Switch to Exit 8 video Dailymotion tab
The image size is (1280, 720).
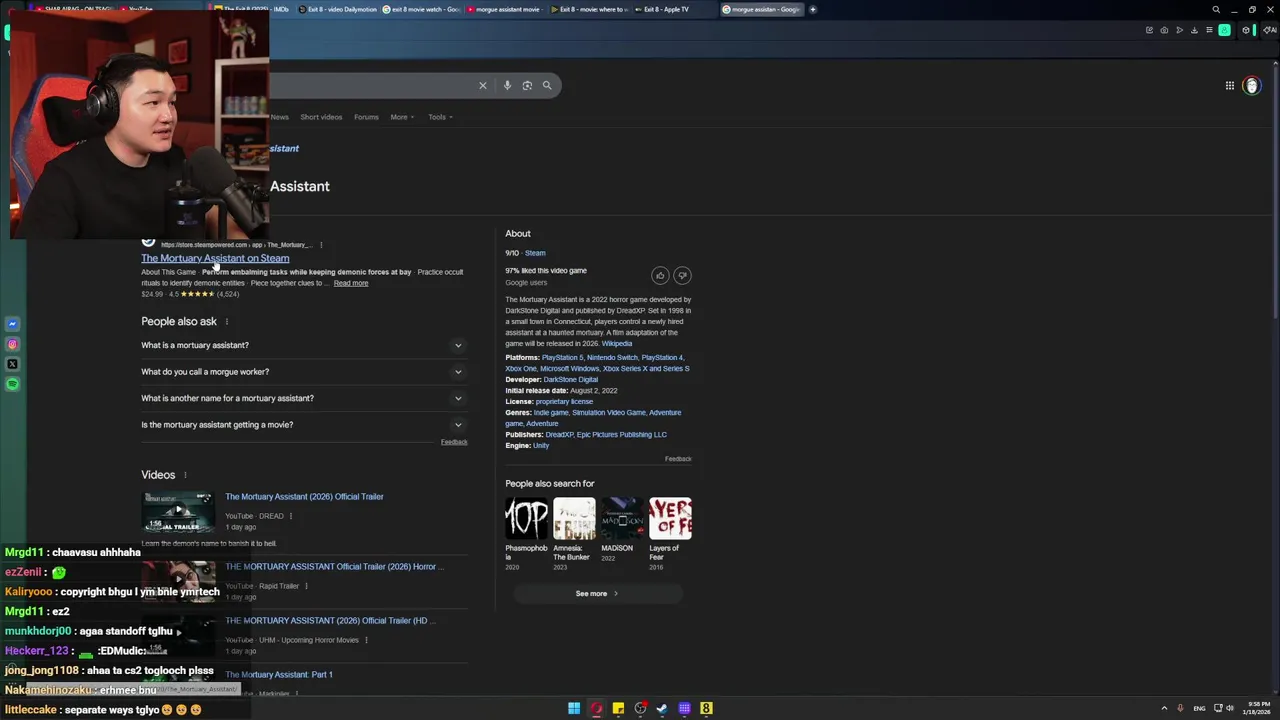(x=336, y=9)
